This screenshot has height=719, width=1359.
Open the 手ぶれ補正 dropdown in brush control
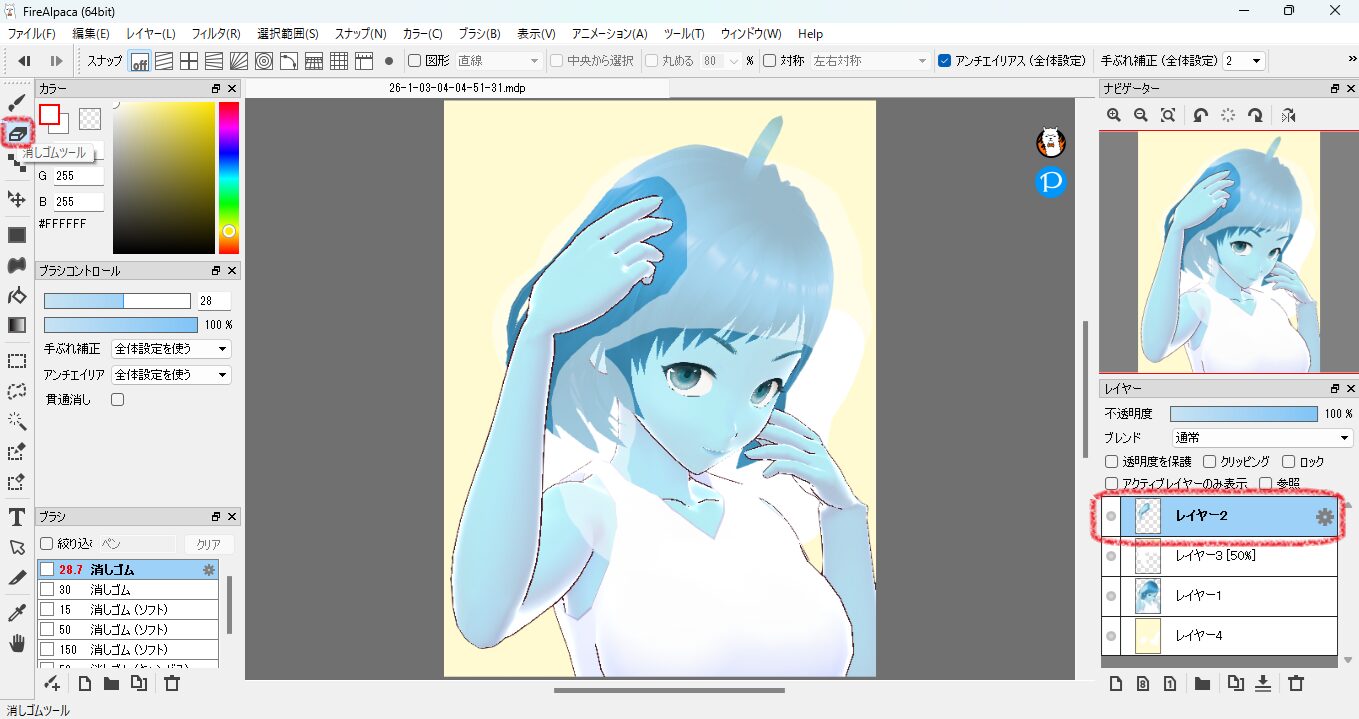coord(171,349)
